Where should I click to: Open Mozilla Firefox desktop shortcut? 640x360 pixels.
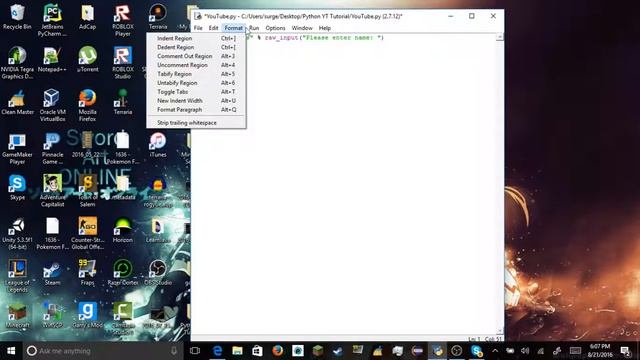(87, 105)
